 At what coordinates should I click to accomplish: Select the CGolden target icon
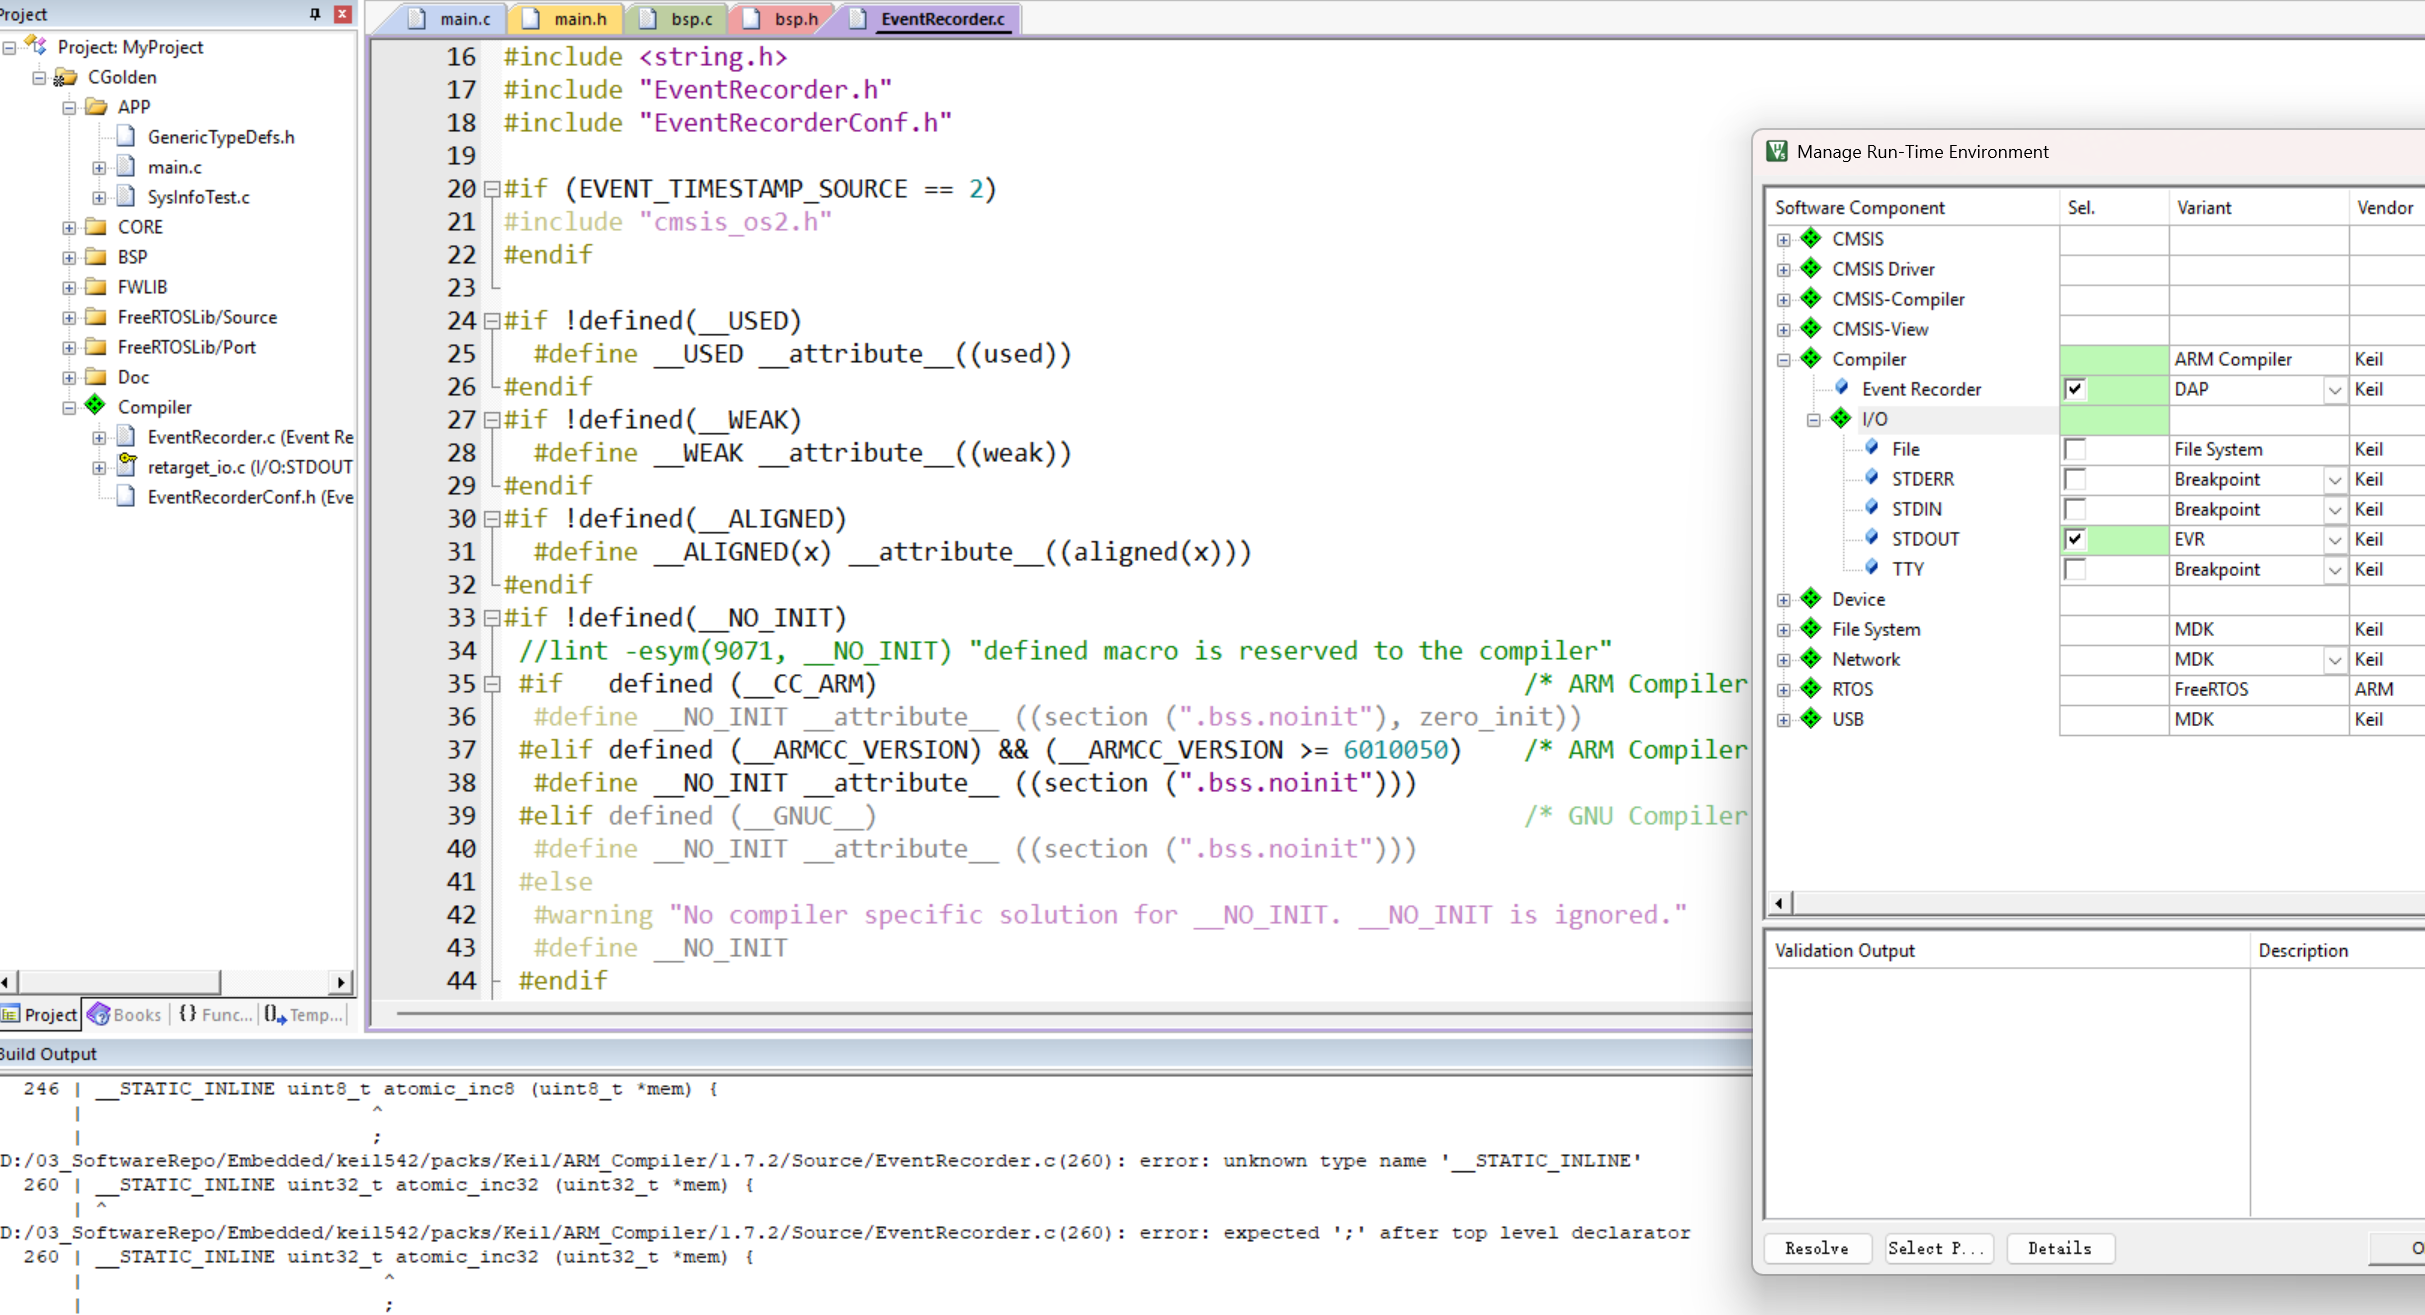click(x=65, y=77)
